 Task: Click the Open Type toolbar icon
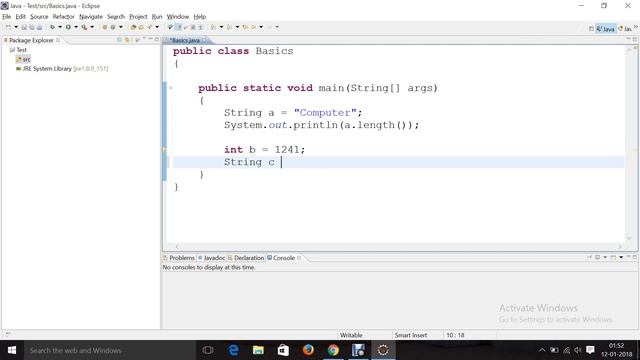133,27
